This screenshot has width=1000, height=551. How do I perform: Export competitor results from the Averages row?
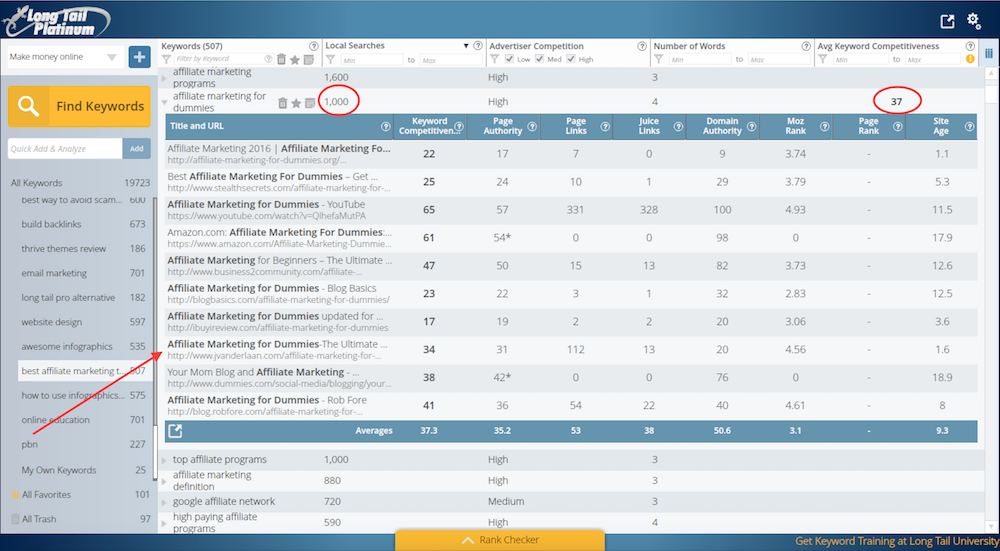click(x=176, y=431)
